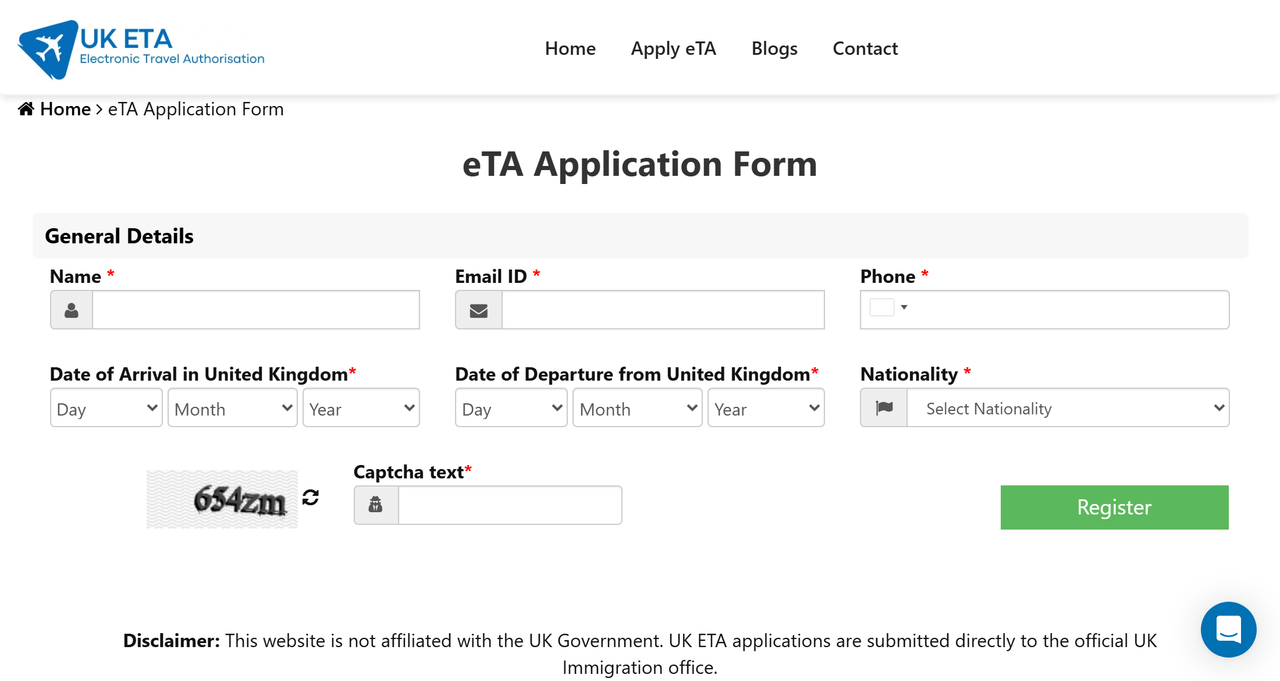
Task: Click the green Register button
Action: pyautogui.click(x=1114, y=507)
